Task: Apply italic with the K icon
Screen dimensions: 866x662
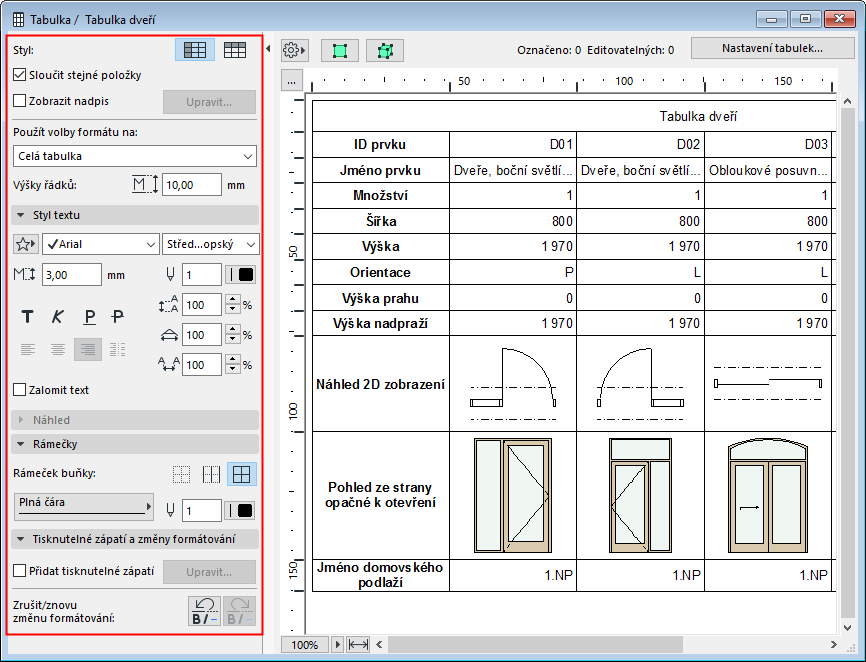Action: pyautogui.click(x=58, y=317)
